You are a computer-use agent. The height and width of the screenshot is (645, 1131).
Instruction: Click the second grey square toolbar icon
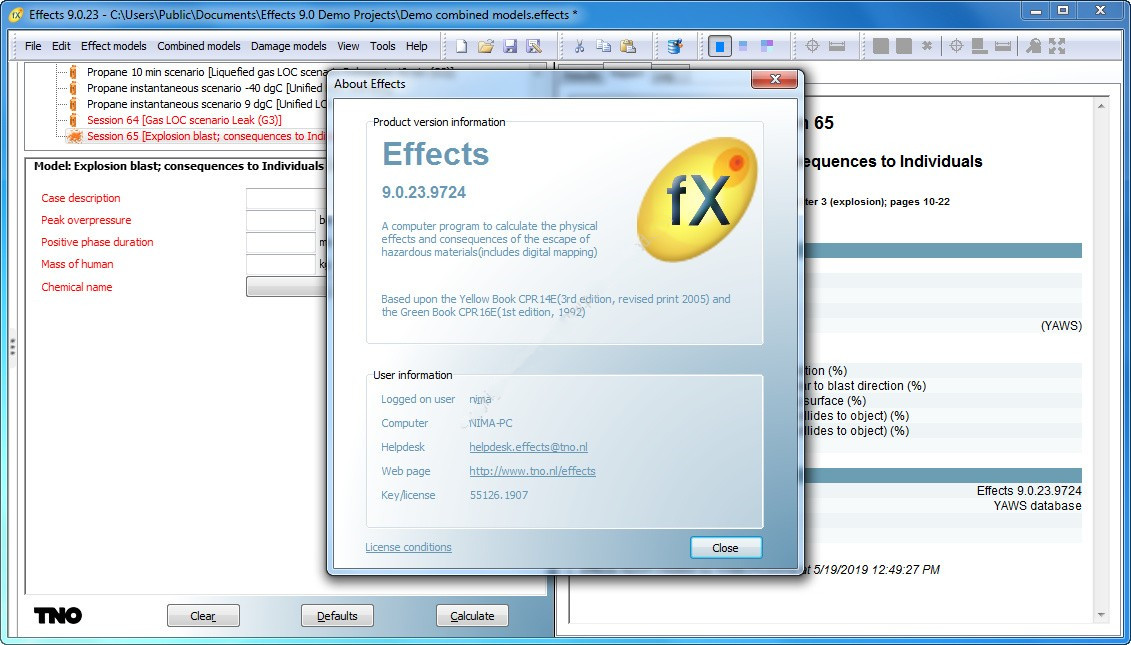[904, 46]
